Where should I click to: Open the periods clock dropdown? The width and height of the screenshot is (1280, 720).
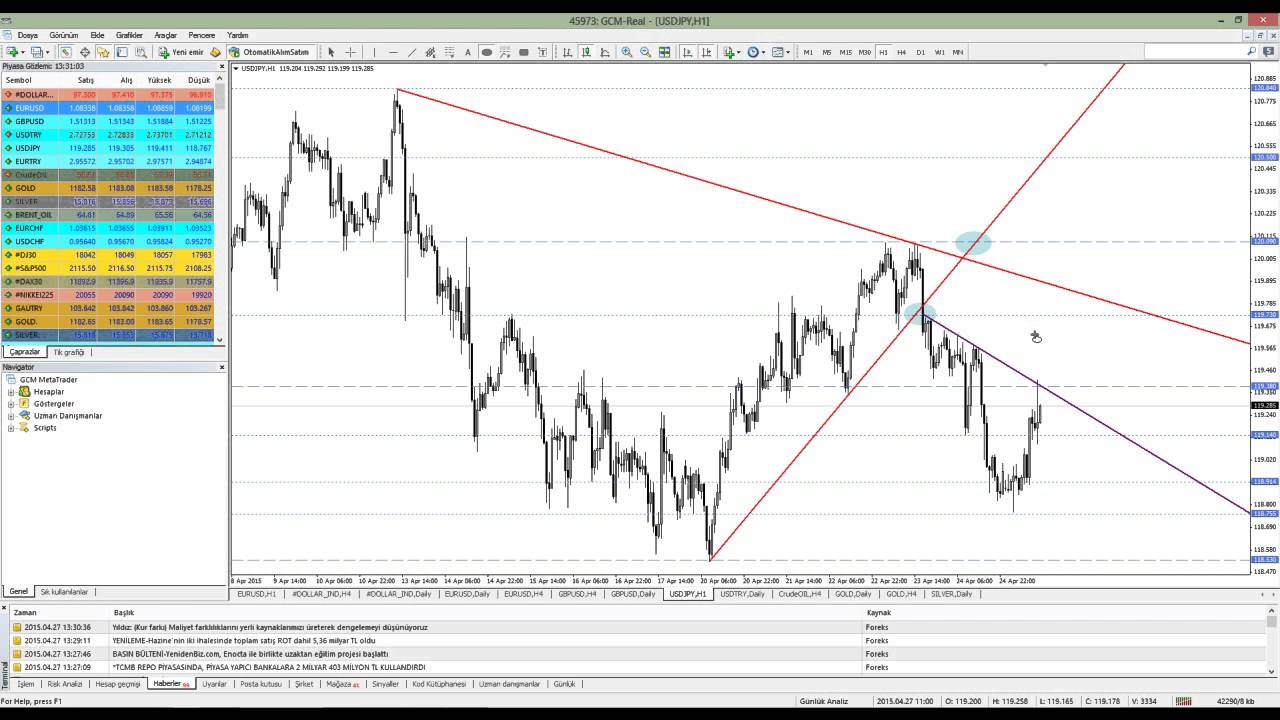point(763,52)
